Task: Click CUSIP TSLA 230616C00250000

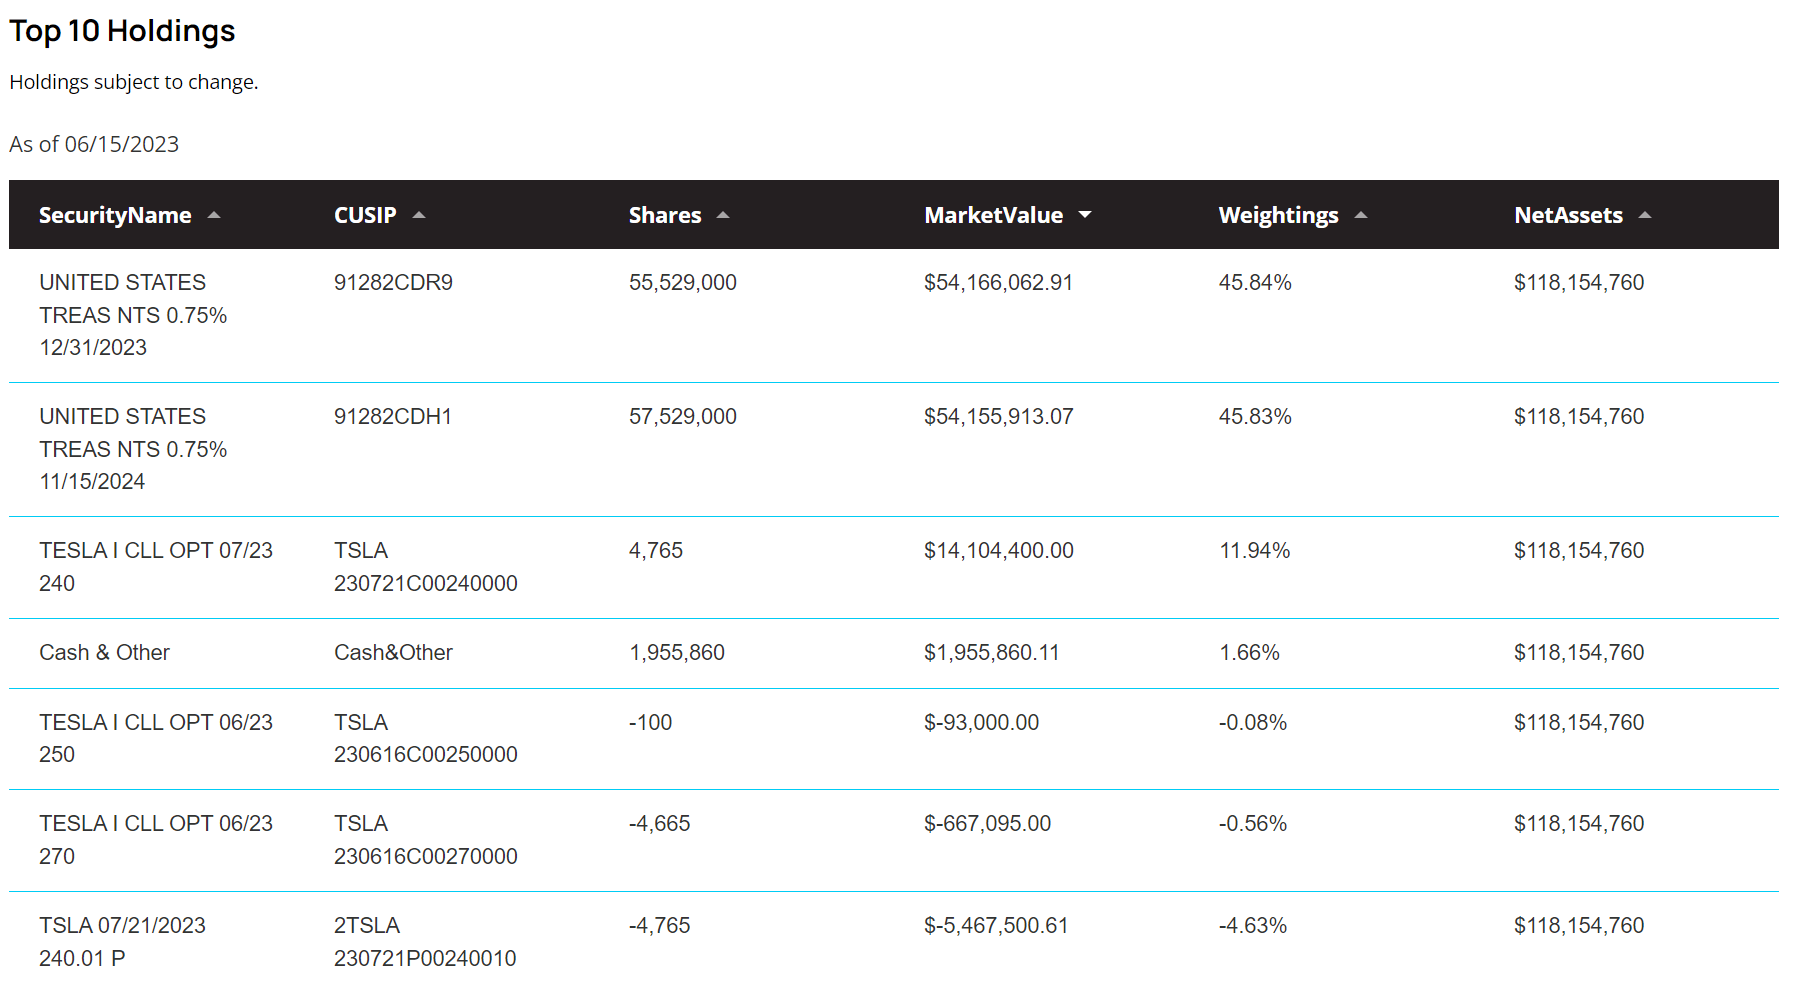Action: click(x=426, y=738)
